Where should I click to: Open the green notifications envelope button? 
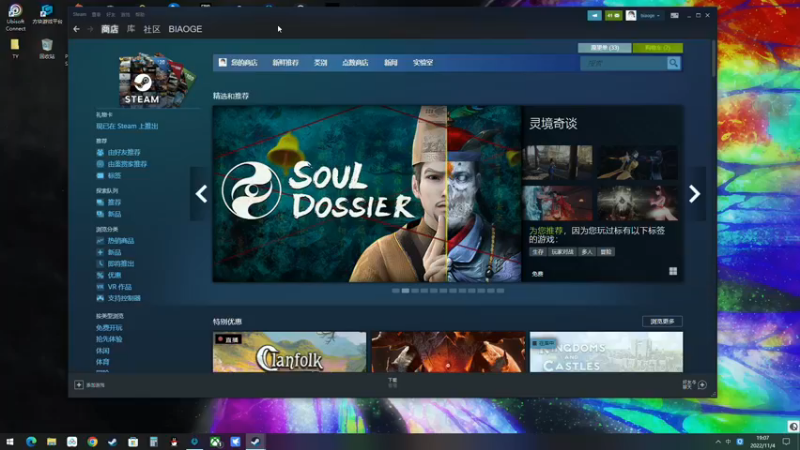613,16
